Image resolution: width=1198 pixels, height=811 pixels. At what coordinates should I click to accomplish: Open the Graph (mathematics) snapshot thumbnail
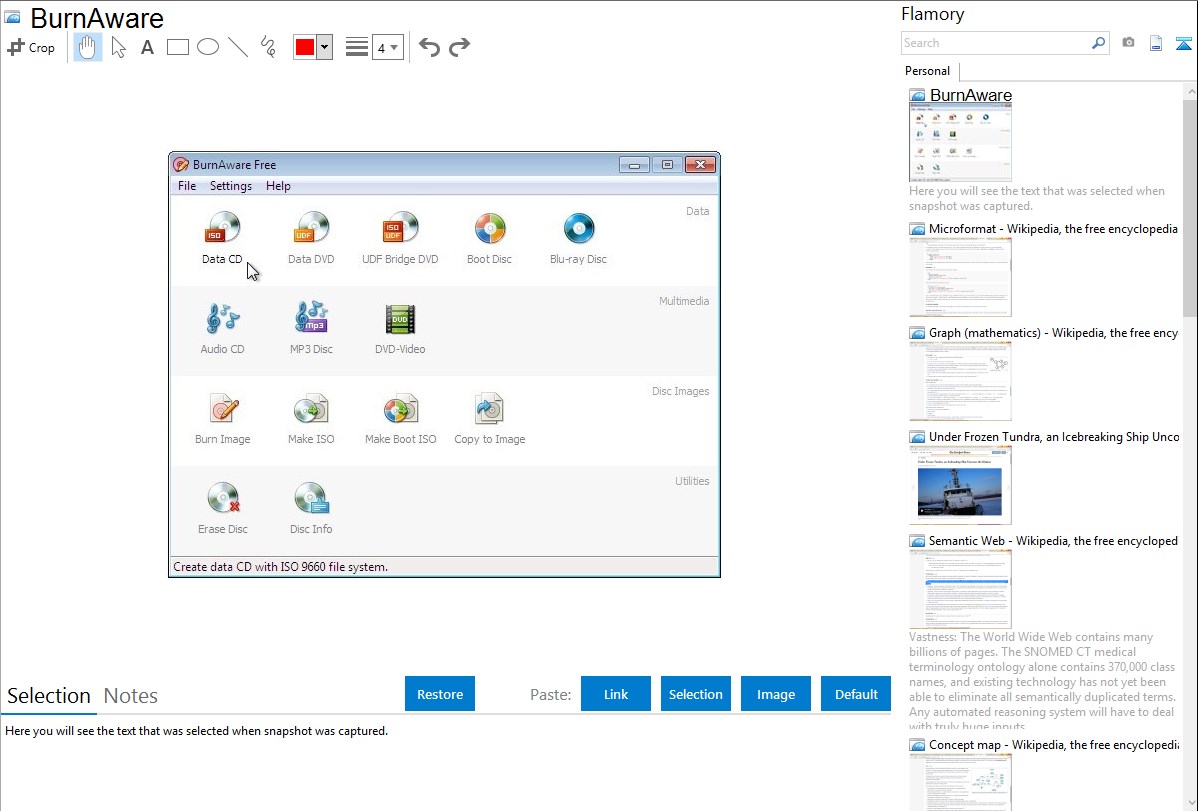click(x=960, y=381)
